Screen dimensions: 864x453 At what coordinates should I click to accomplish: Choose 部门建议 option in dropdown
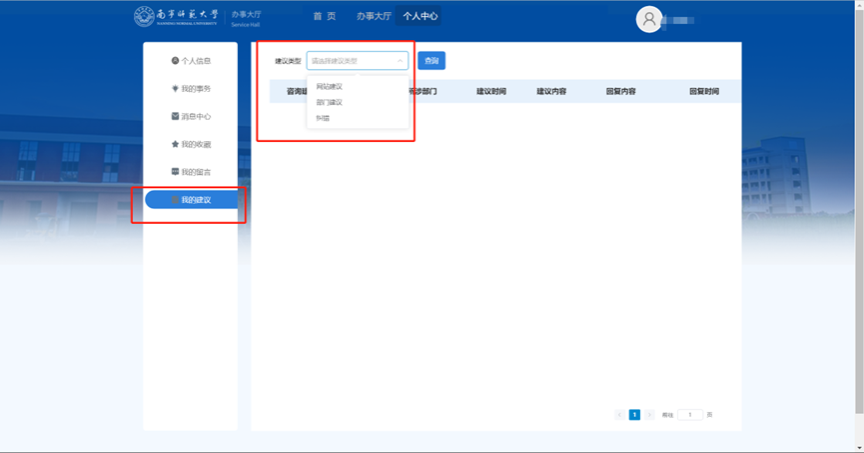coord(329,102)
